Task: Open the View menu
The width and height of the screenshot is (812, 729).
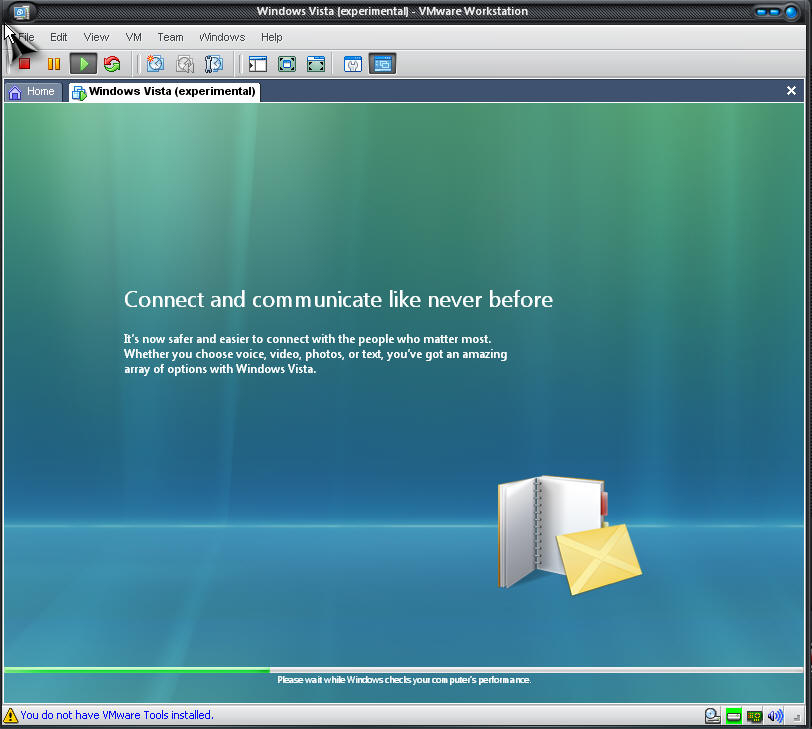Action: click(x=96, y=37)
